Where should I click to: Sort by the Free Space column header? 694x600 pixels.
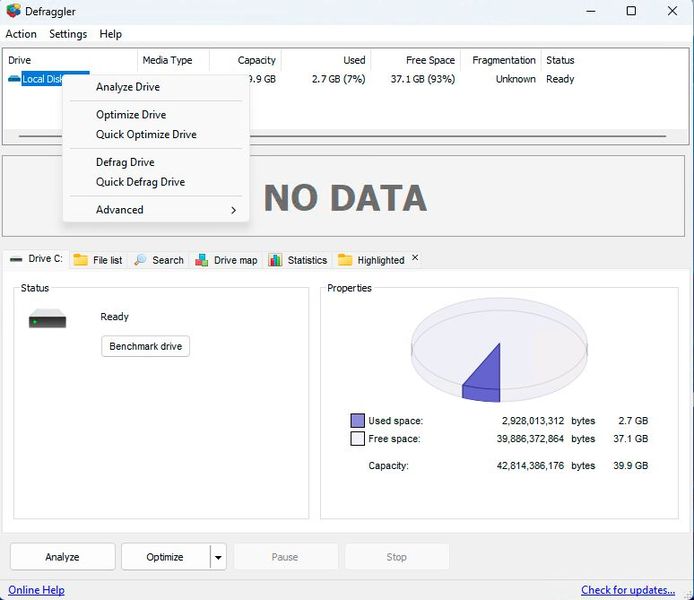pos(416,60)
